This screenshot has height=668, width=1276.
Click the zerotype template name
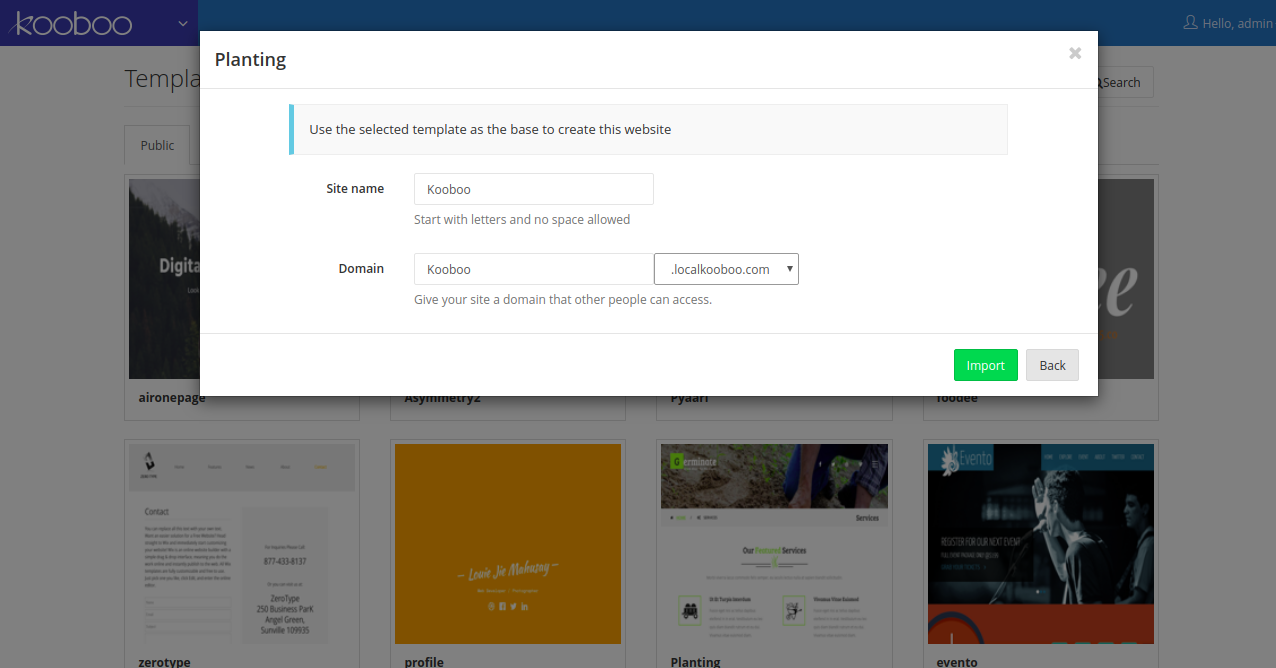[164, 662]
